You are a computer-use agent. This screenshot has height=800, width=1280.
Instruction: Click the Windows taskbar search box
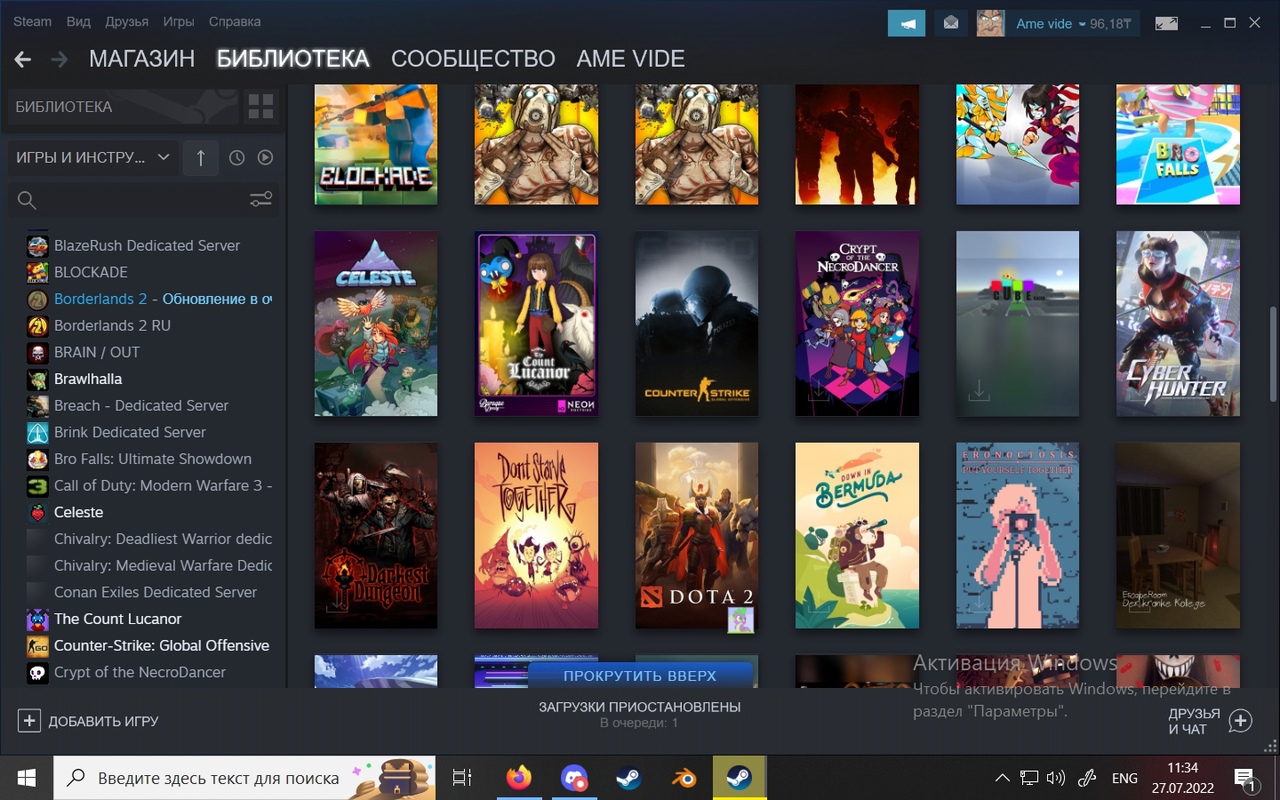[244, 777]
